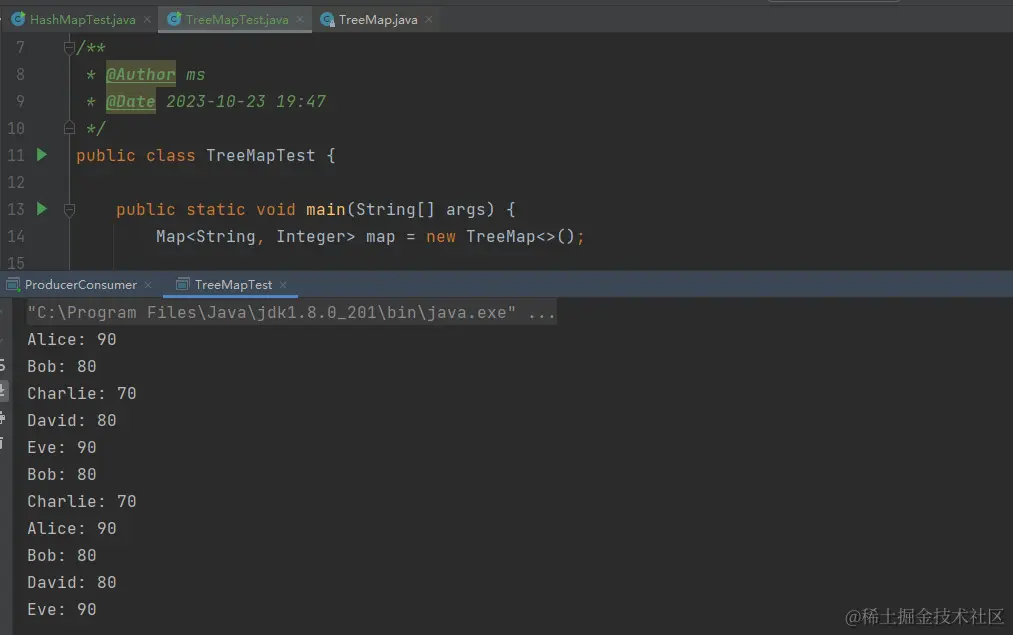
Task: Run class TreeMapTest from gutter arrow
Action: [x=41, y=155]
